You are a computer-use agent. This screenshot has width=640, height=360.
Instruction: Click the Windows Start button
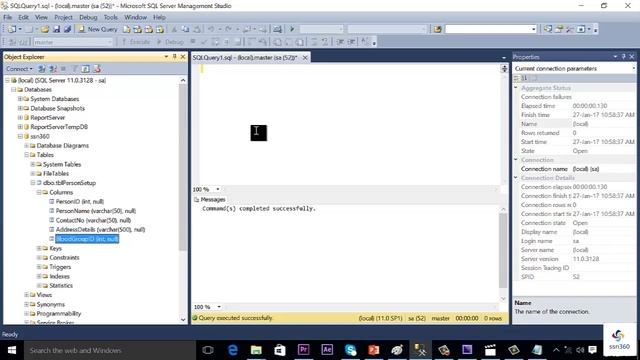pyautogui.click(x=12, y=350)
